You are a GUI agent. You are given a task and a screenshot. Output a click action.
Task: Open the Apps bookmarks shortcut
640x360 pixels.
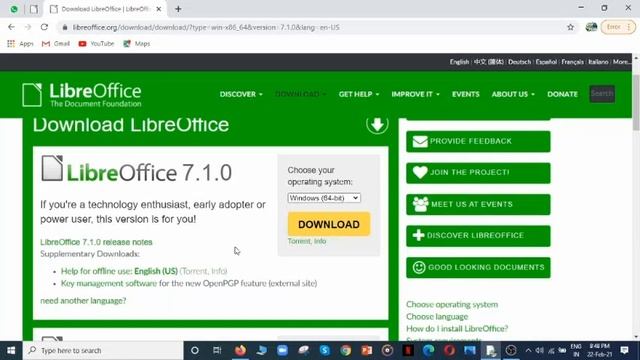click(x=20, y=44)
